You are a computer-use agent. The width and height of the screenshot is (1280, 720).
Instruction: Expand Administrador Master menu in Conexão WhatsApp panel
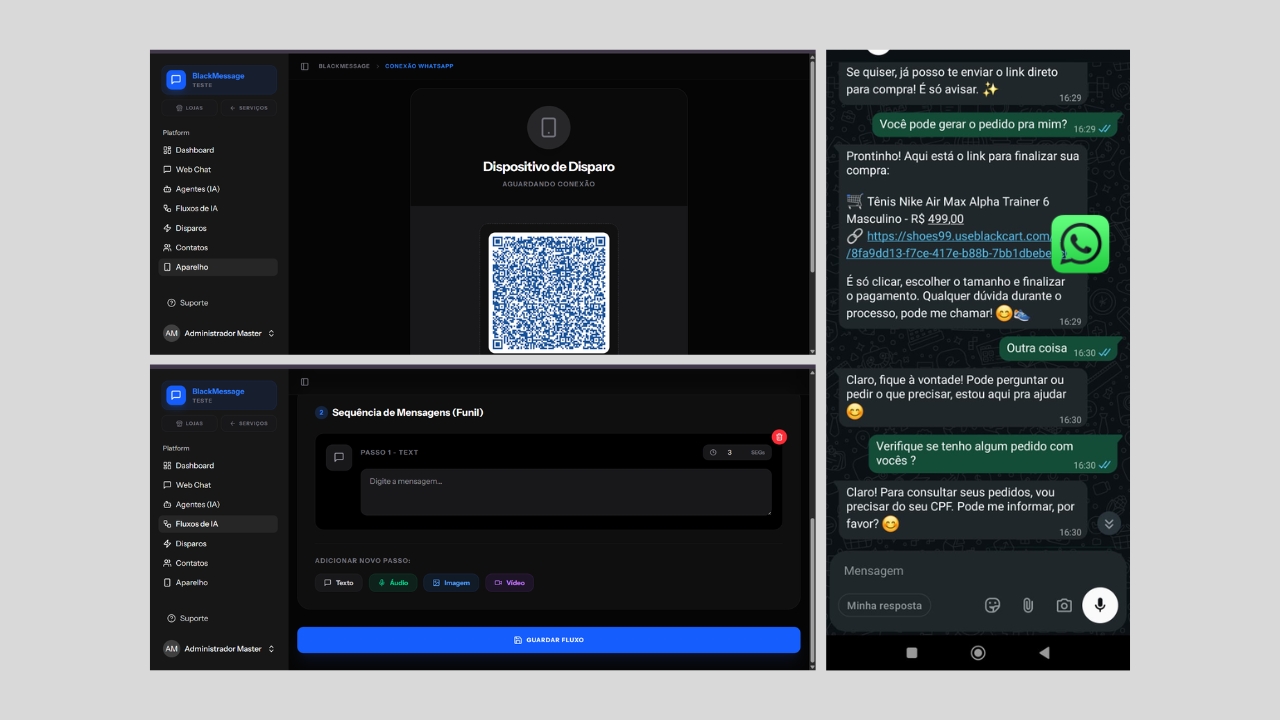click(218, 333)
